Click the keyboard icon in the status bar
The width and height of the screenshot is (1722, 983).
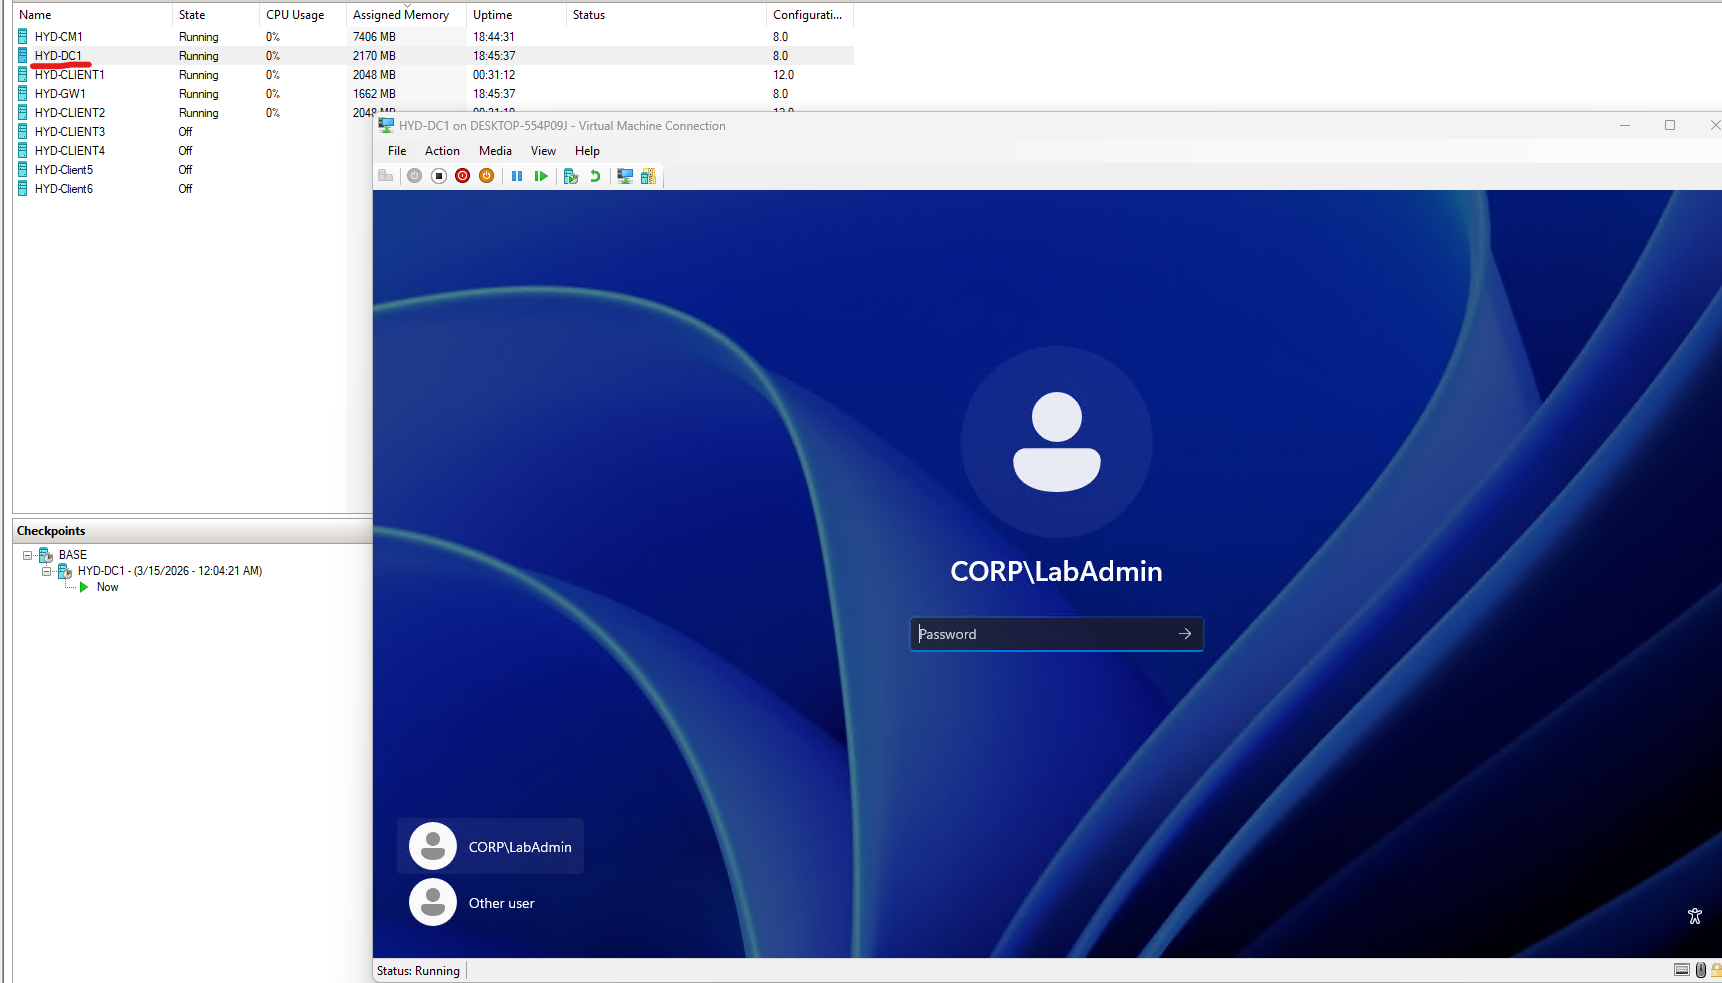click(x=1682, y=970)
